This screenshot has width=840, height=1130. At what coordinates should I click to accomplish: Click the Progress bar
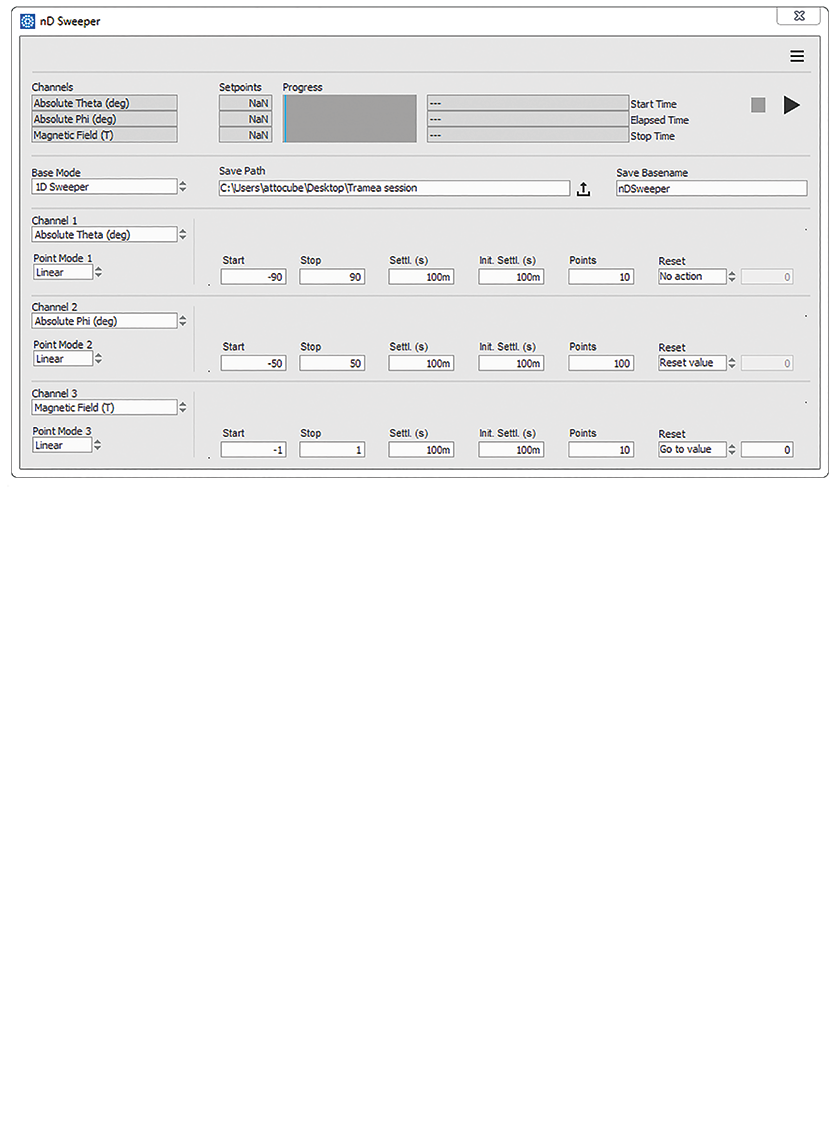pyautogui.click(x=351, y=118)
